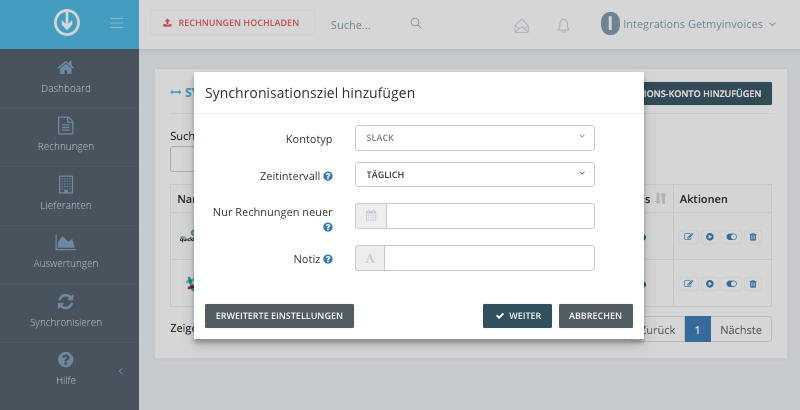Screen dimensions: 800x410
Task: Open Rechnungen in sidebar
Action: click(66, 137)
